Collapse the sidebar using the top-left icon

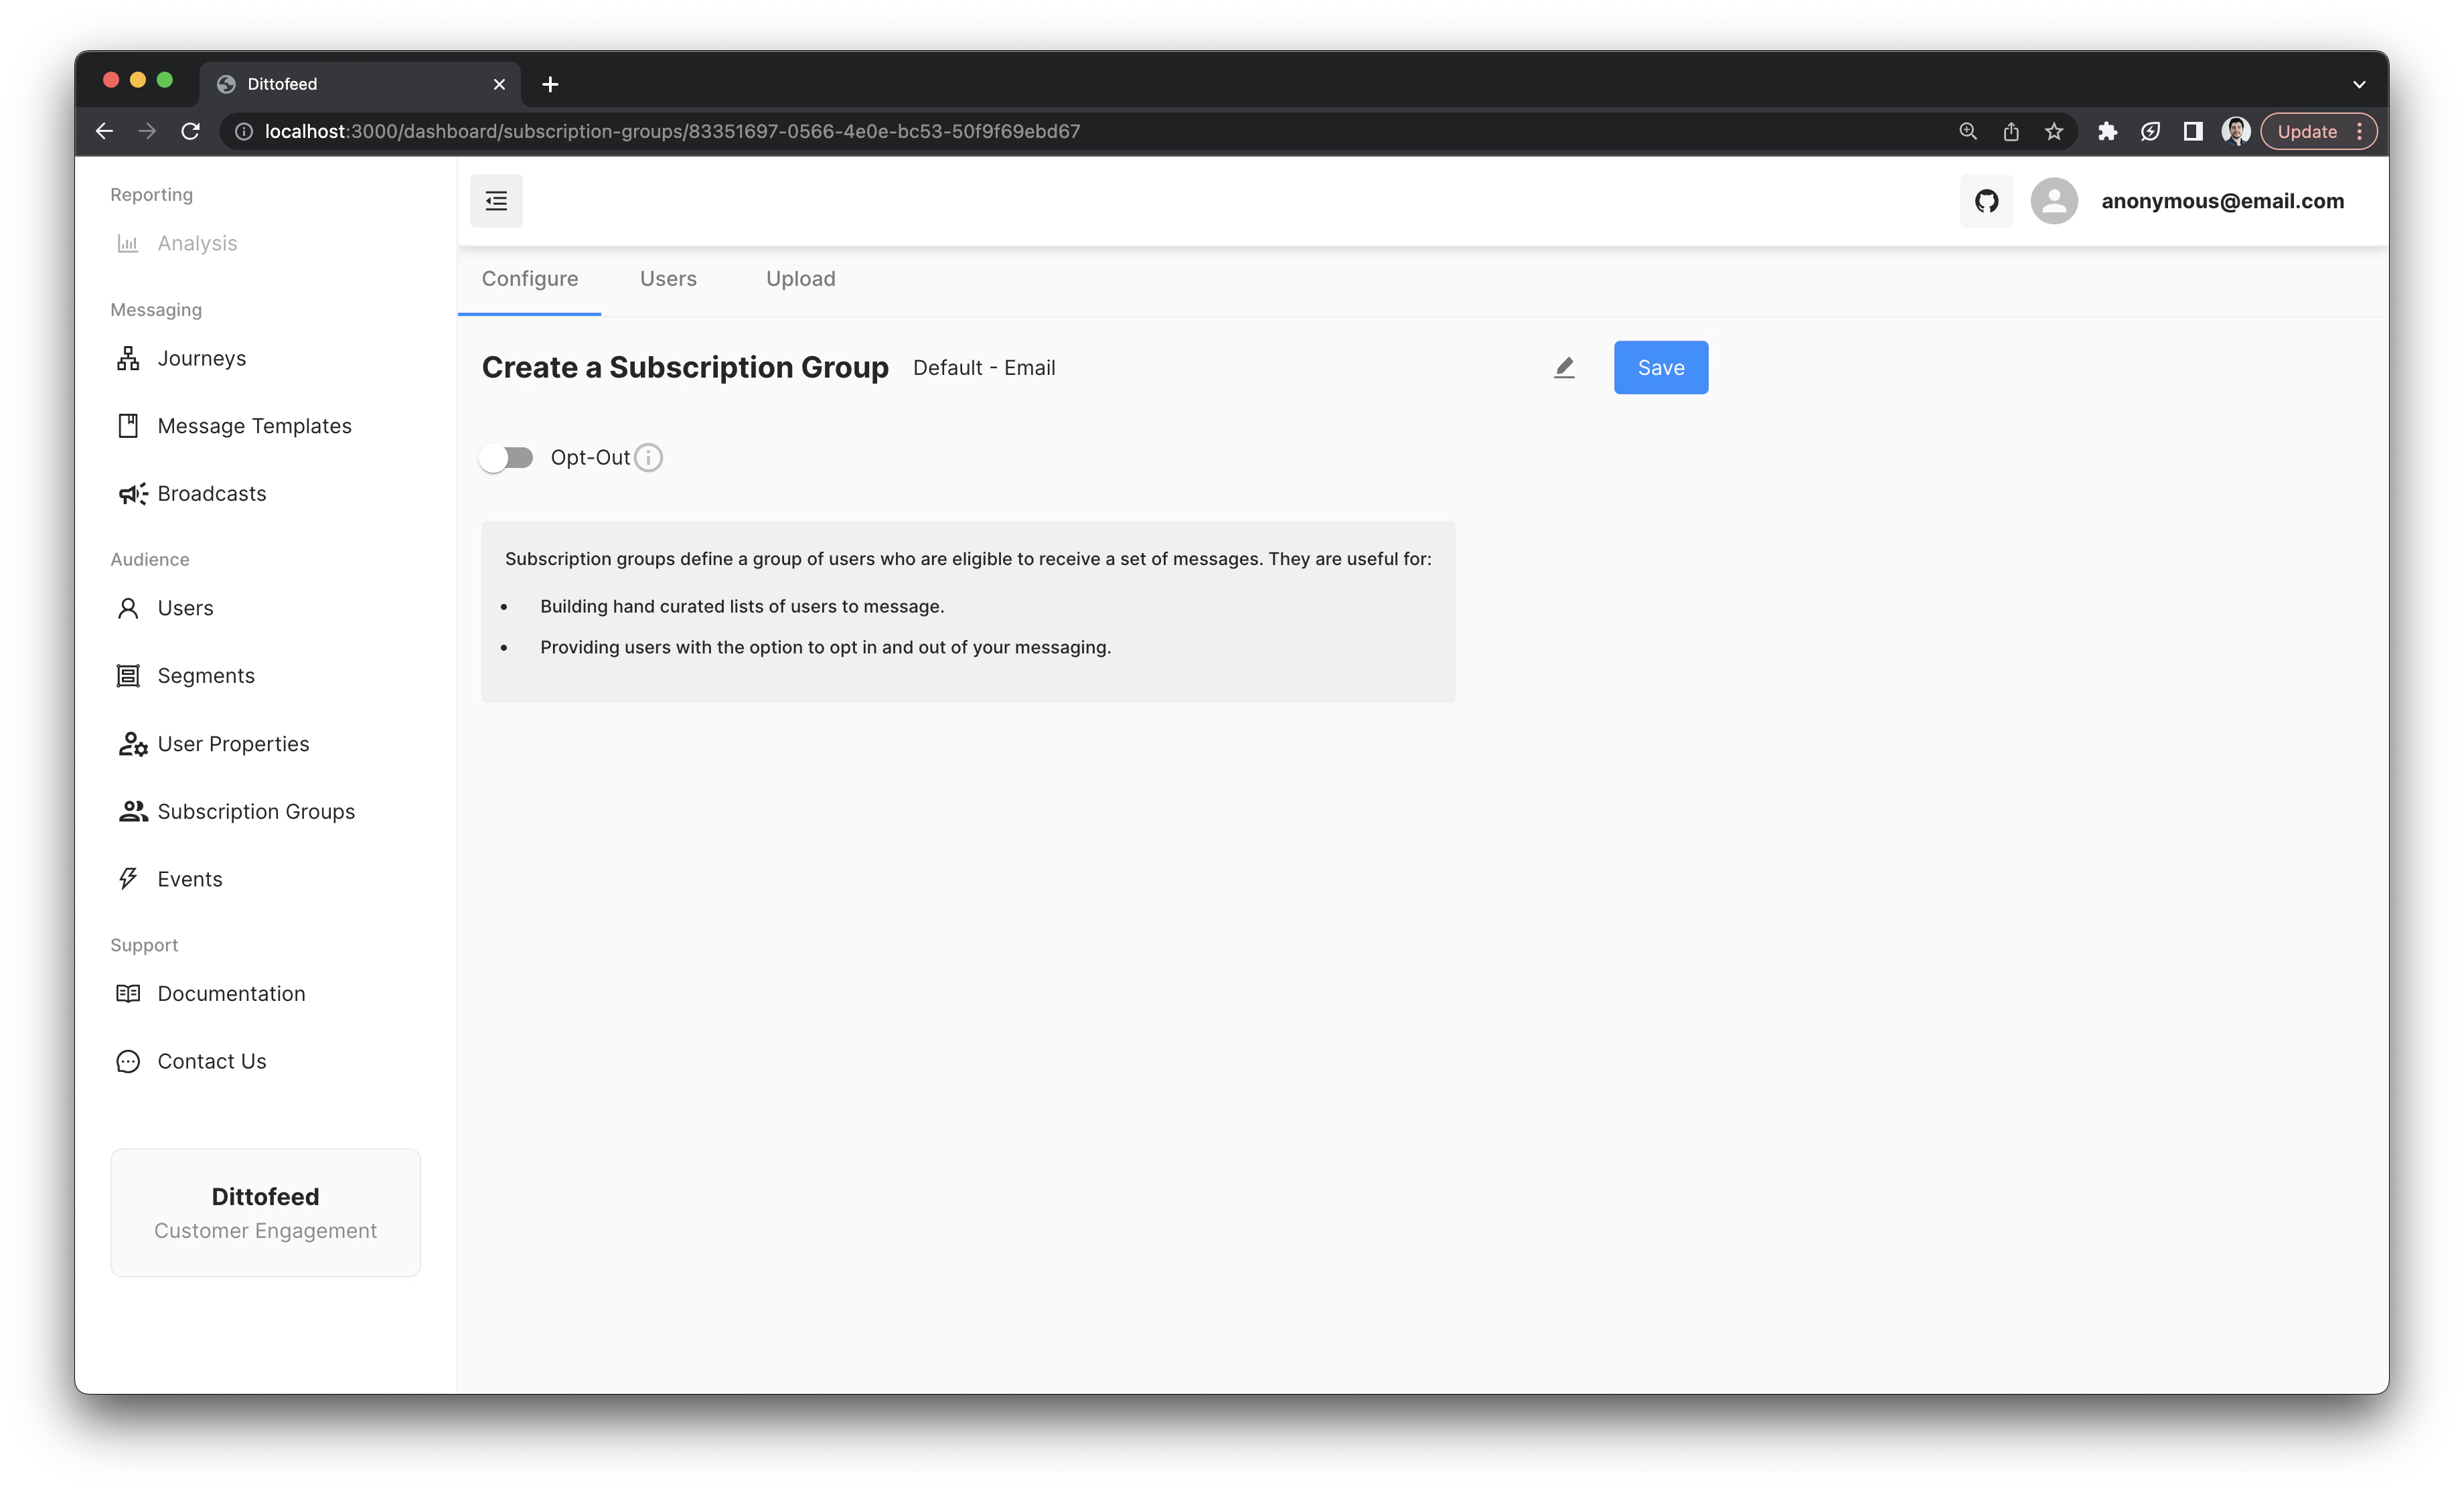point(496,200)
